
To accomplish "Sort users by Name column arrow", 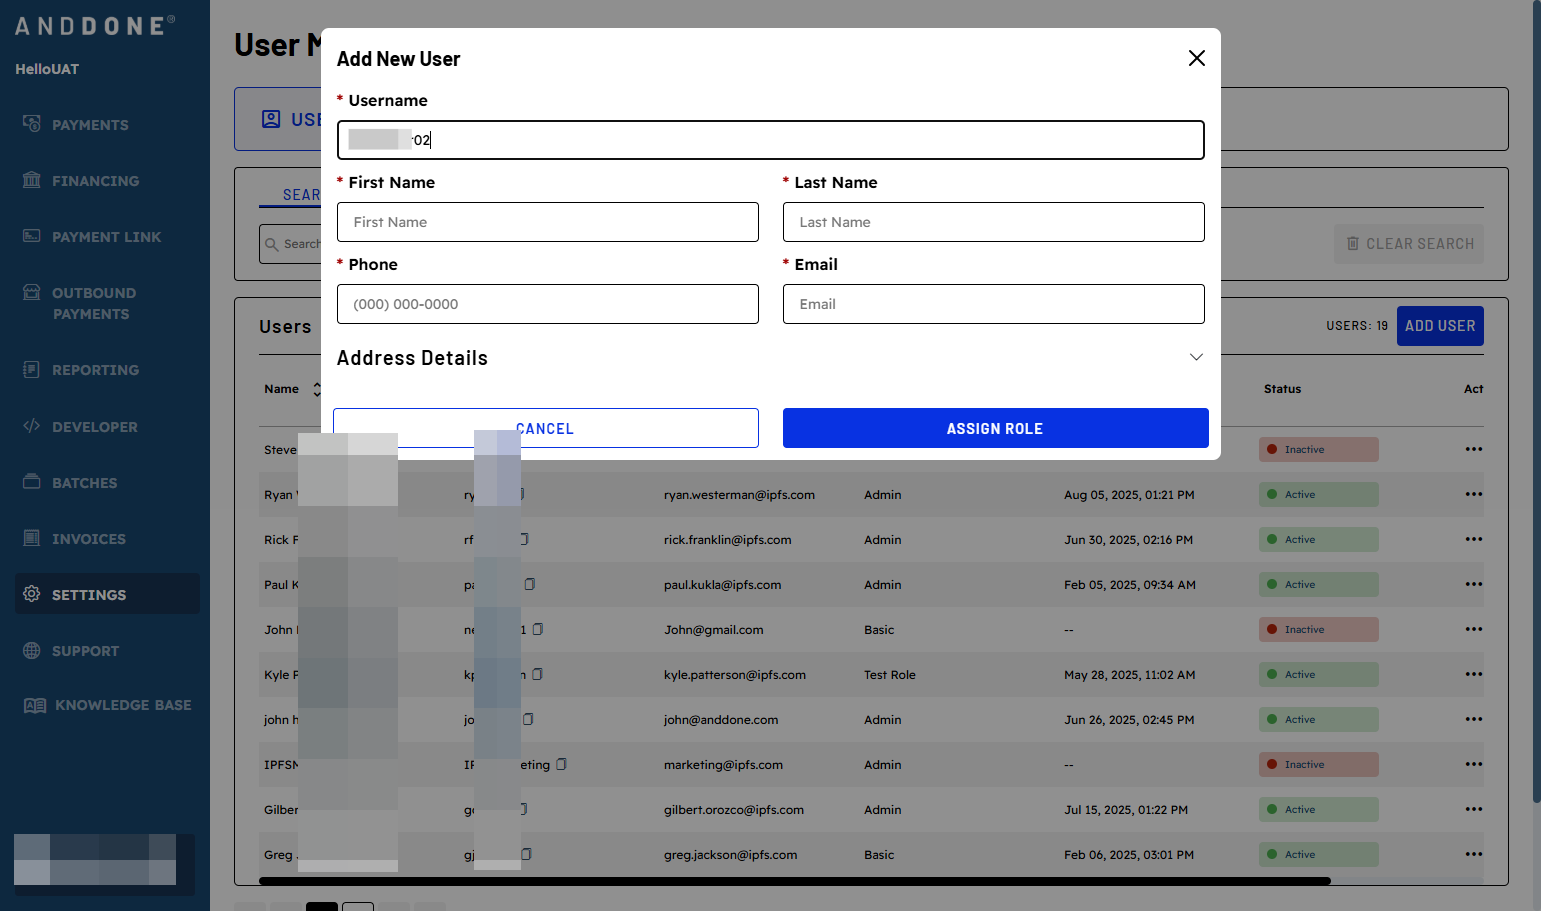I will coord(317,389).
